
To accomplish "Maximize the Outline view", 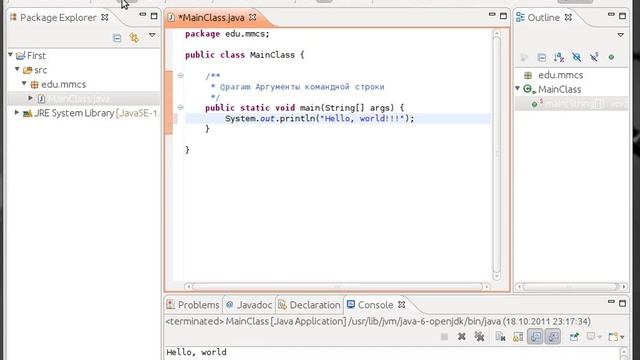I will pyautogui.click(x=622, y=16).
